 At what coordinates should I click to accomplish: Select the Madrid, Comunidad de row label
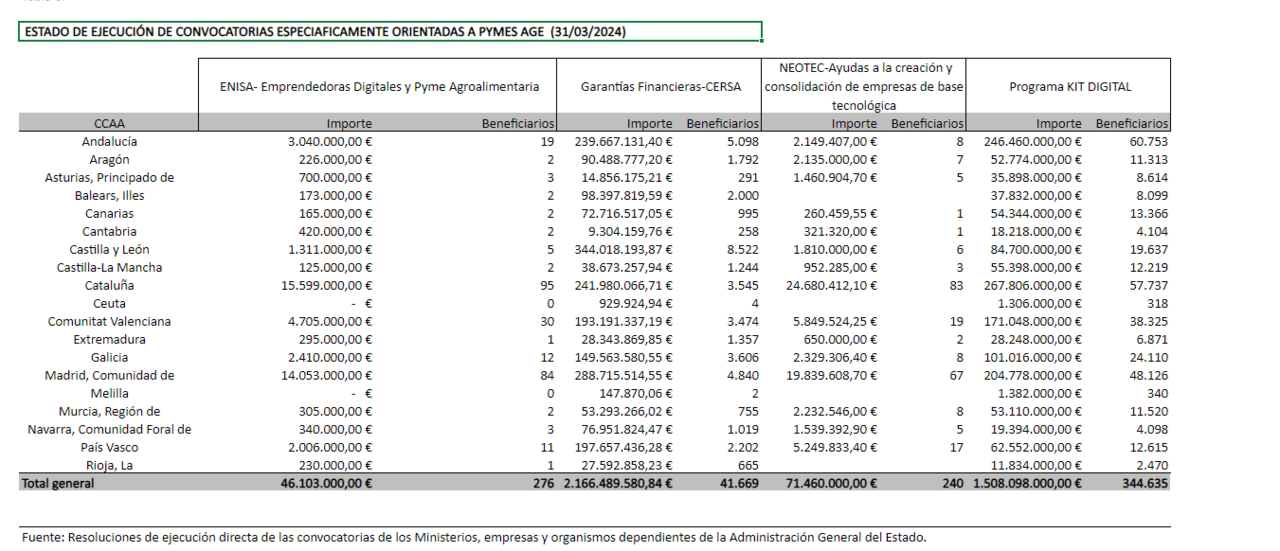click(x=108, y=376)
